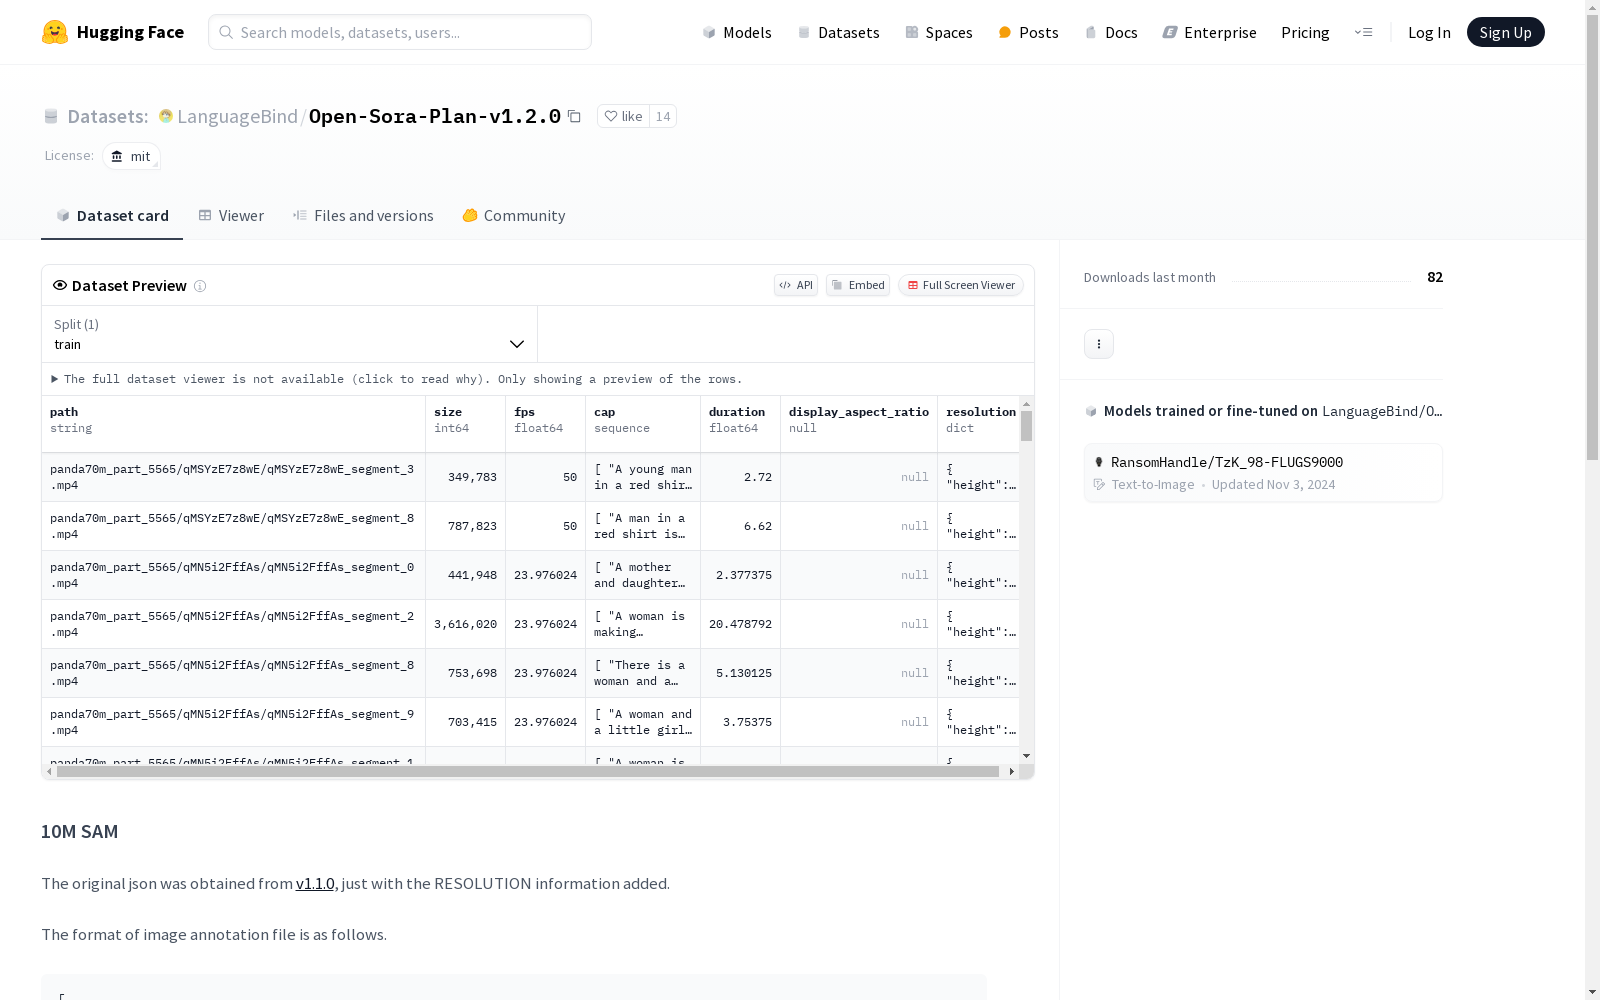The image size is (1600, 1000).
Task: Click the table scroll-down arrow
Action: pos(1026,756)
